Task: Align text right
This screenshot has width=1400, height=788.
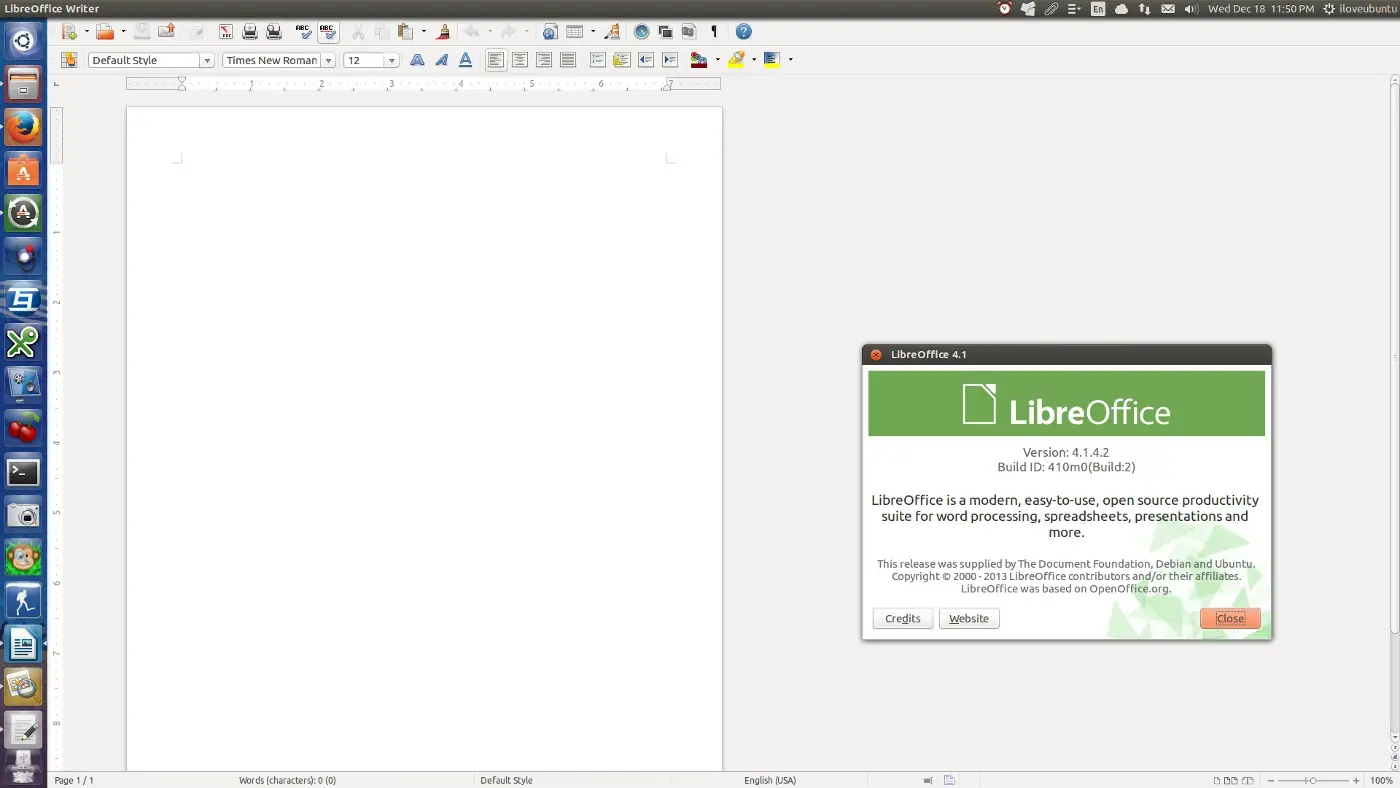Action: point(544,60)
